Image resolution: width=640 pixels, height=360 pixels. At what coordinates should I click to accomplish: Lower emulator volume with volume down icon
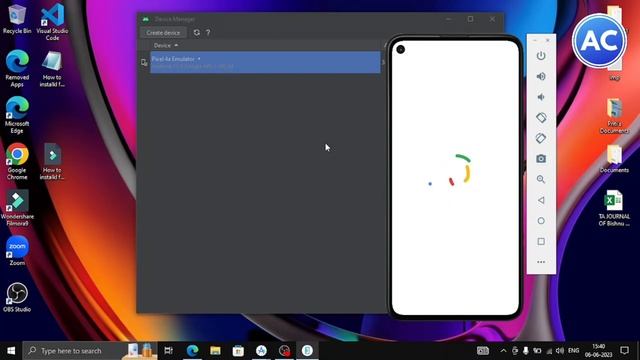click(541, 97)
